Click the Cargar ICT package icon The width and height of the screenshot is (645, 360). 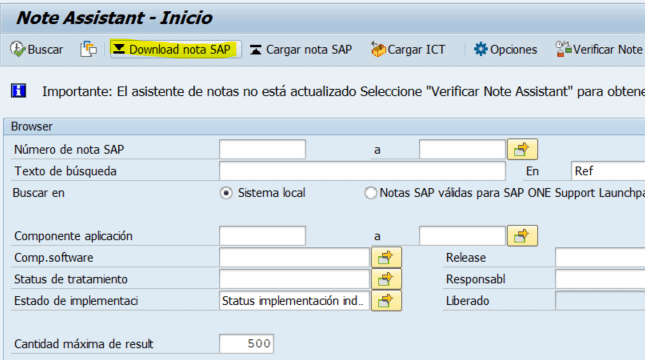[378, 49]
